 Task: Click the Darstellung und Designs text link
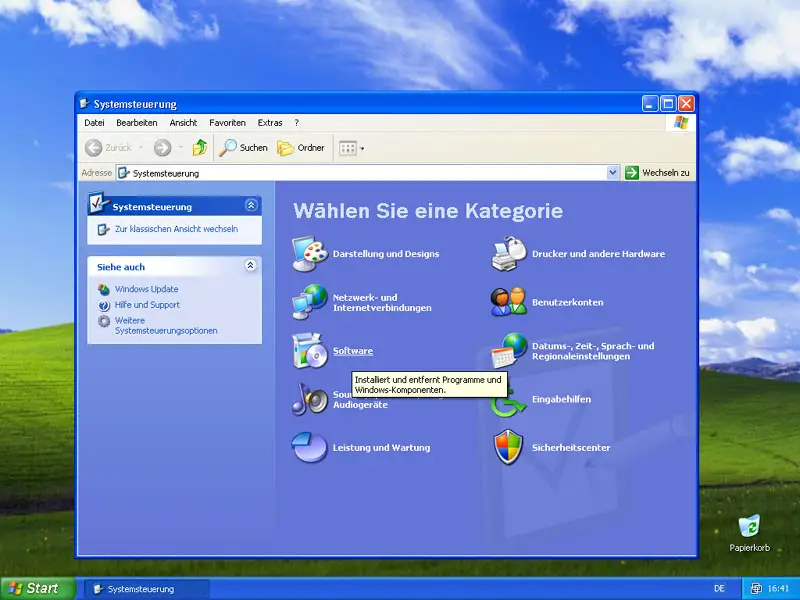coord(386,254)
